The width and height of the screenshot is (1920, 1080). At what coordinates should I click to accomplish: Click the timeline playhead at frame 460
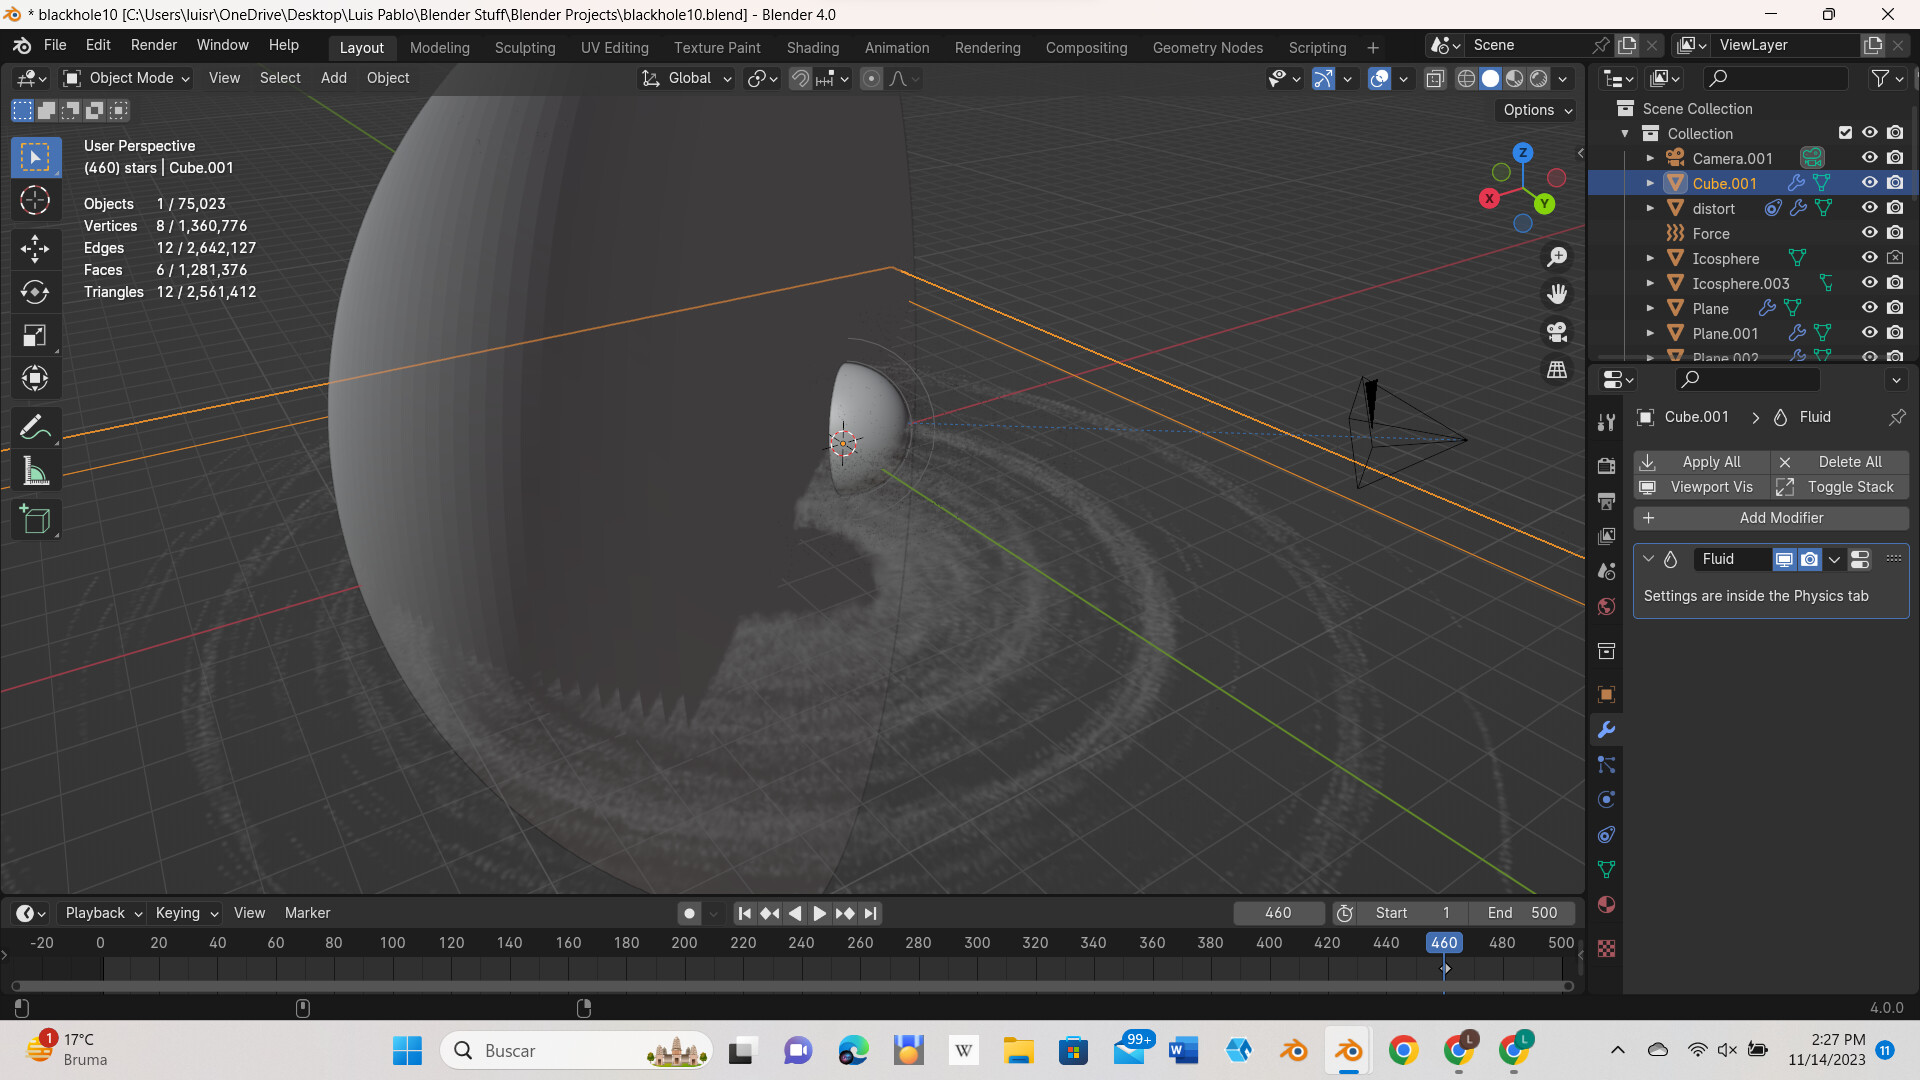click(1443, 943)
